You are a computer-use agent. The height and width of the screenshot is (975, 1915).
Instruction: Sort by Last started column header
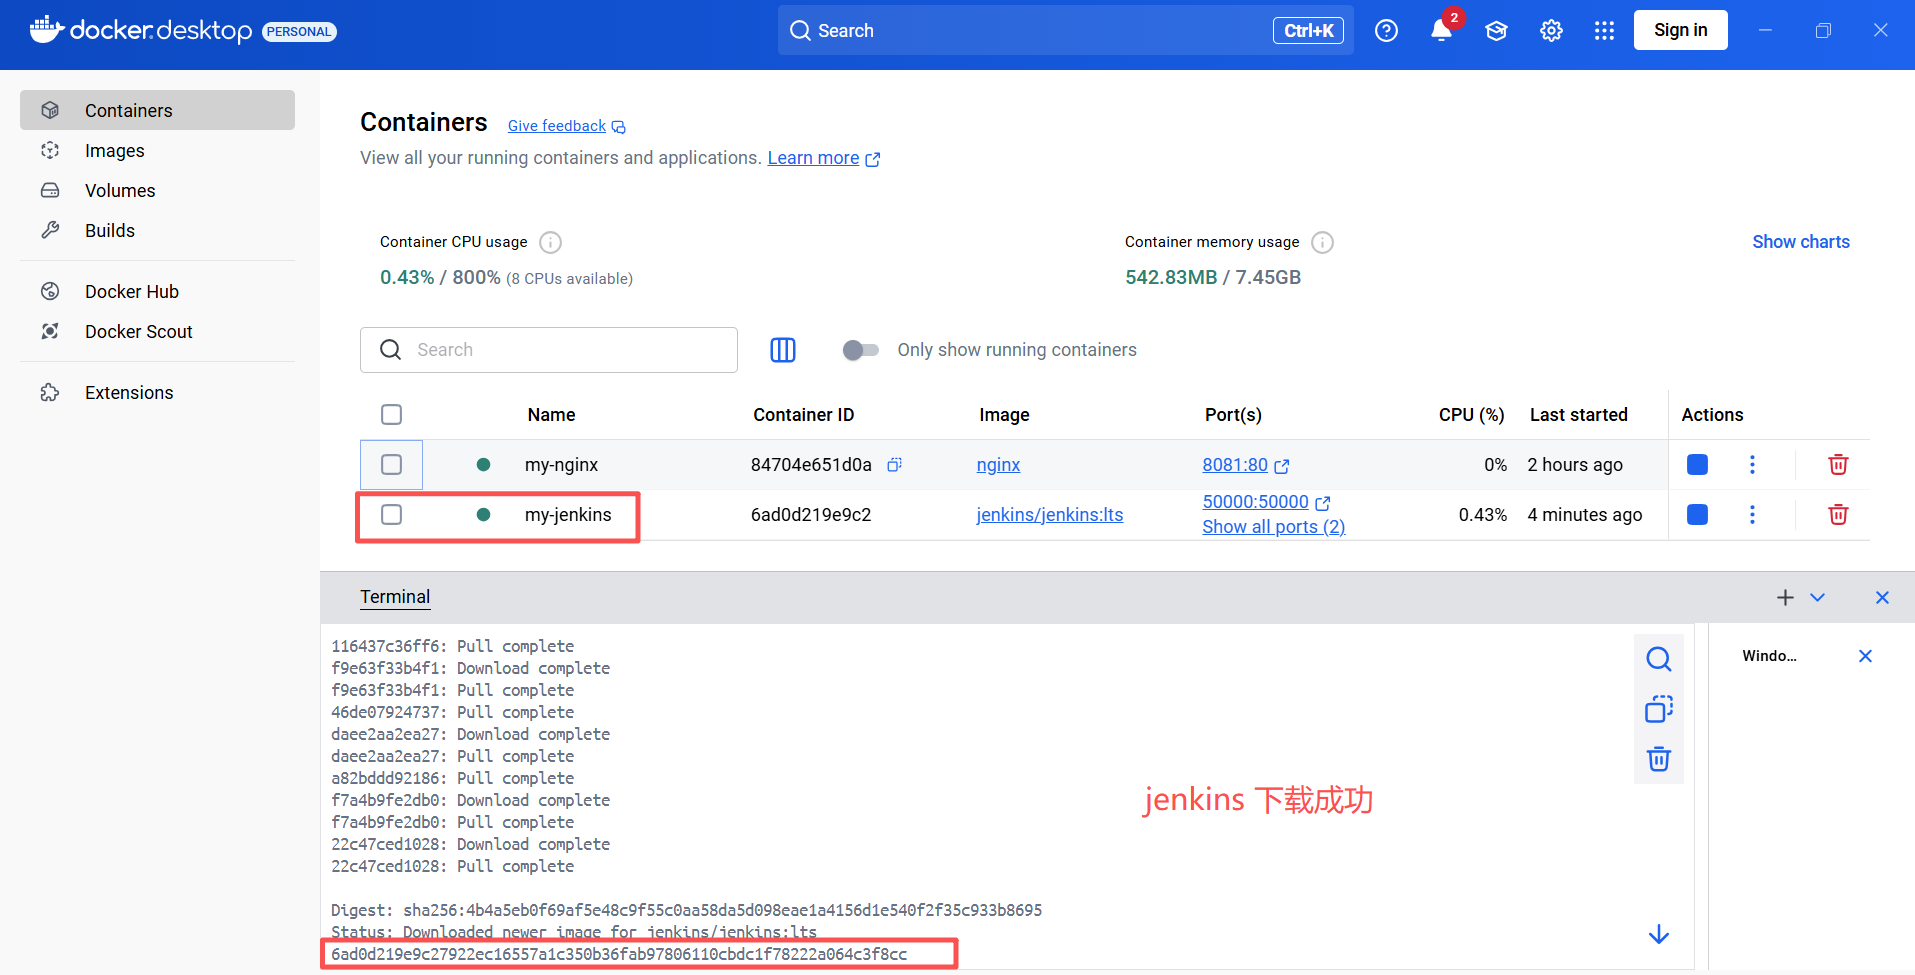[1578, 415]
